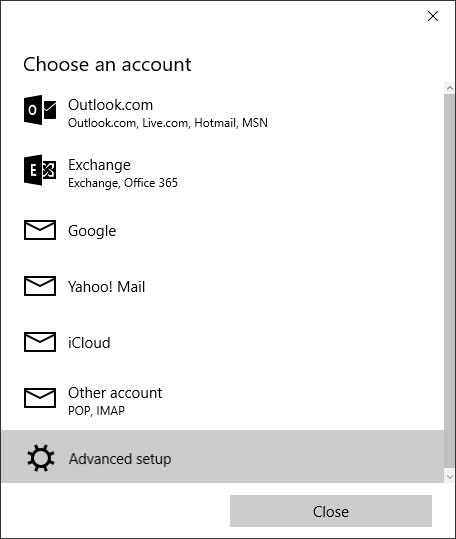Click the 'Exchange, Office 365' subtitle
Screen dimensions: 456x539
click(123, 183)
